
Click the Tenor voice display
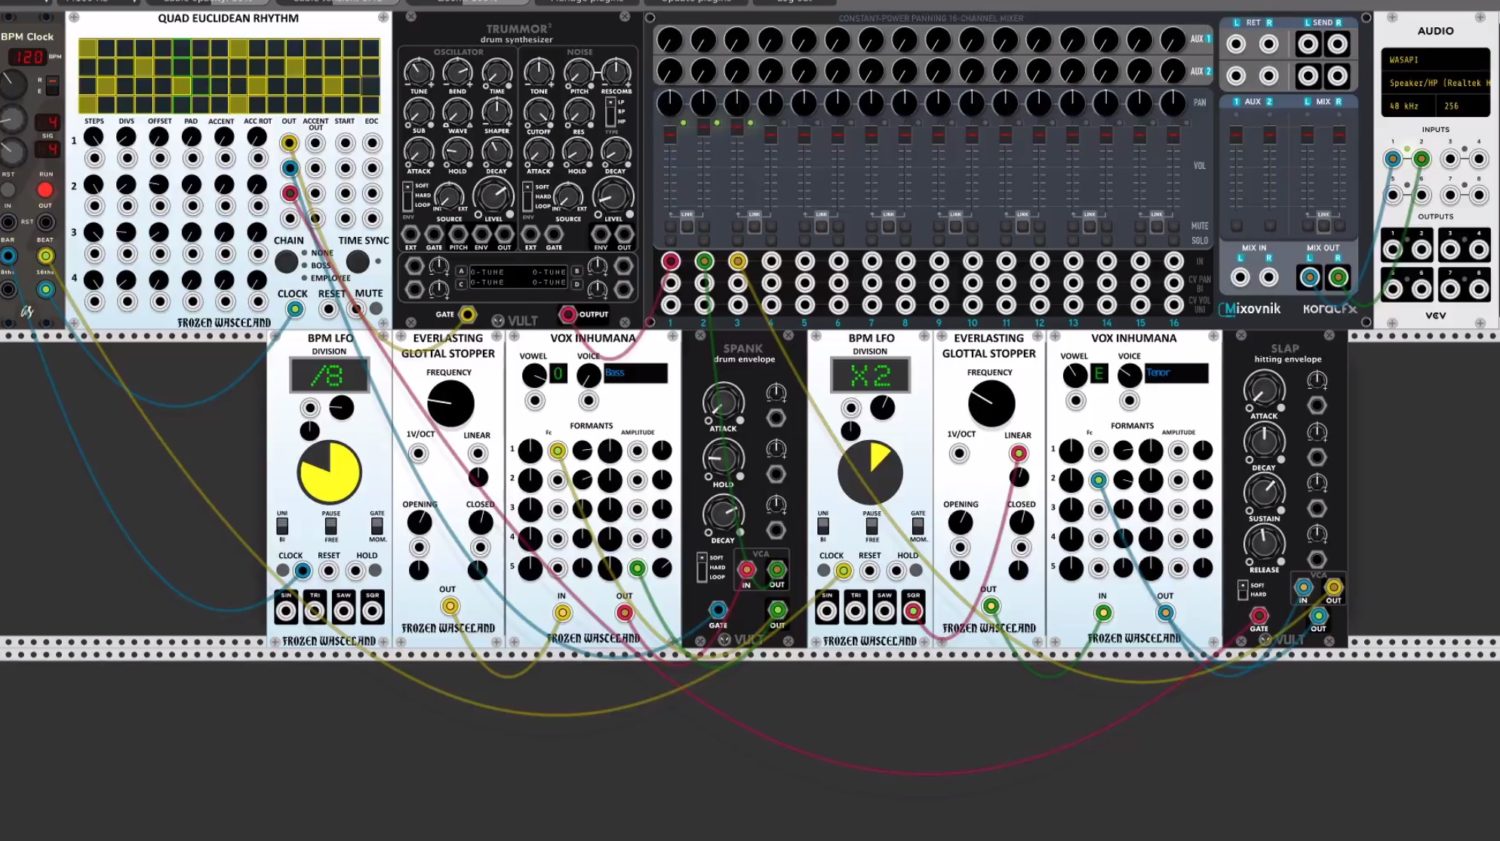click(1176, 373)
